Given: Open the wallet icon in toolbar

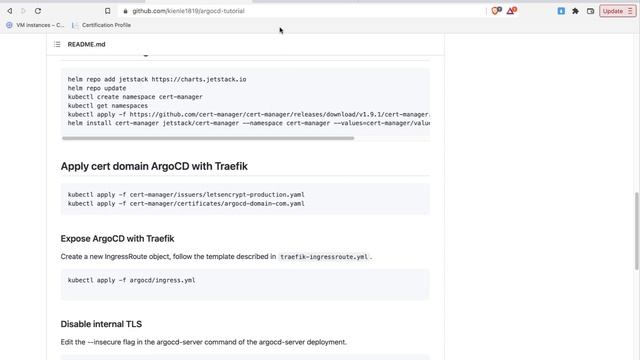Looking at the screenshot, I should pyautogui.click(x=590, y=11).
